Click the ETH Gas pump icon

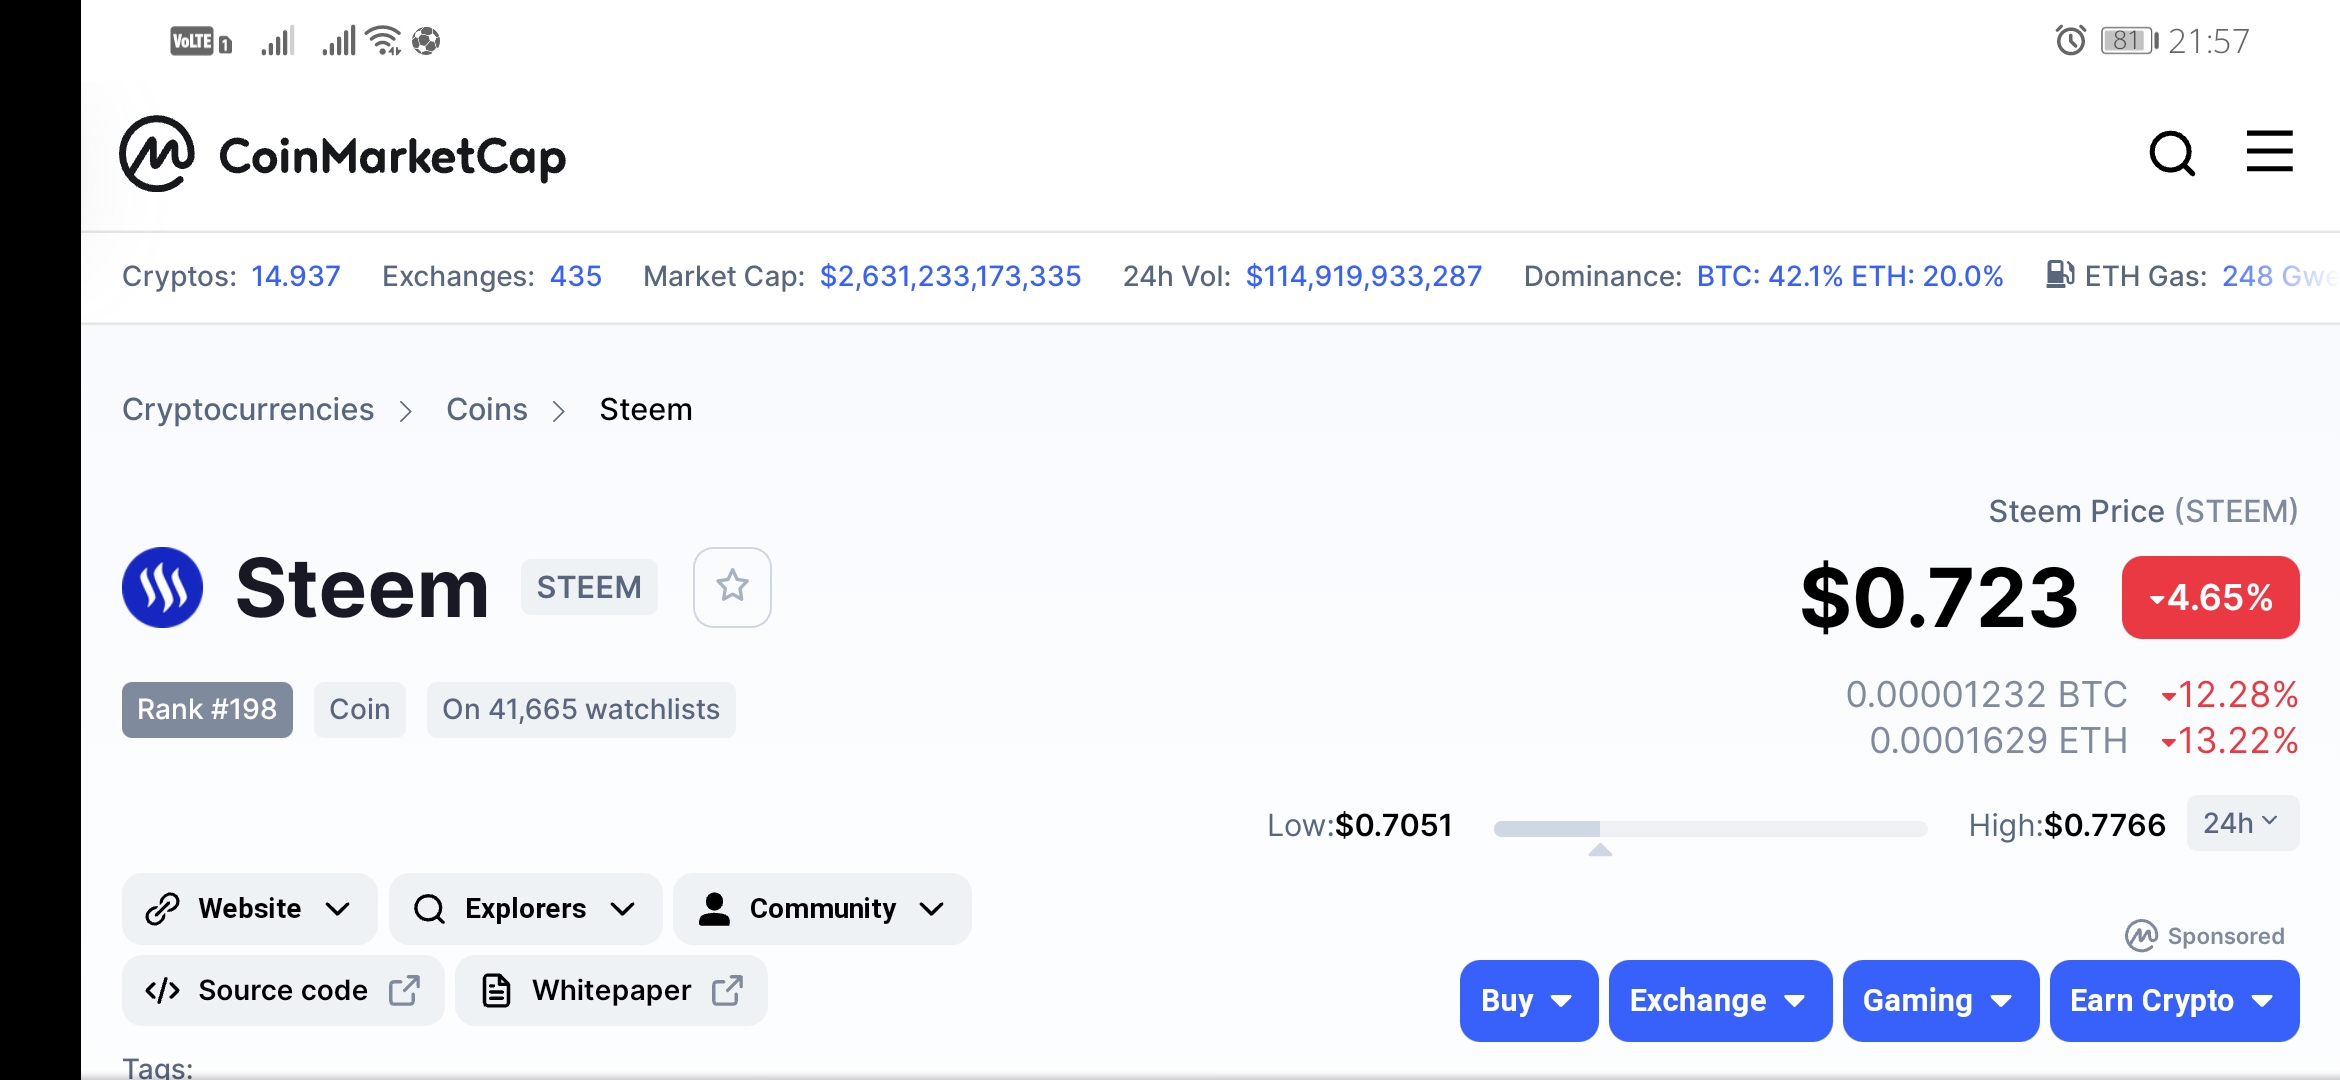click(x=2060, y=274)
